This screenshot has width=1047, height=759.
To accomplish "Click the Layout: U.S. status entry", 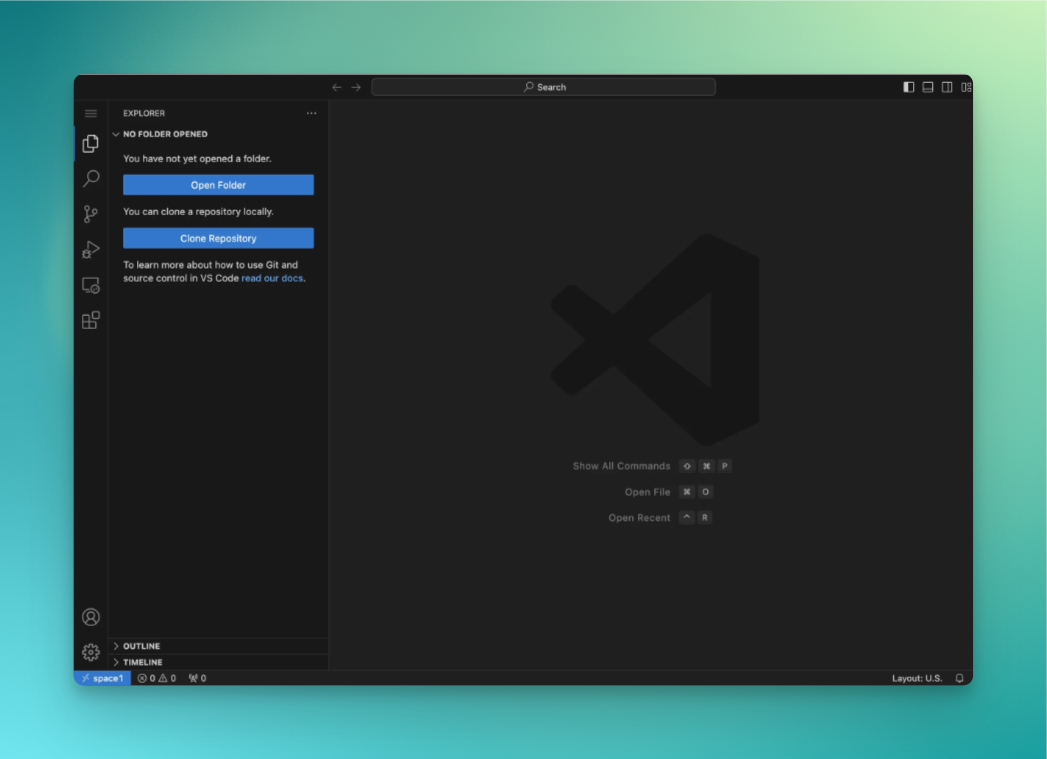I will pyautogui.click(x=917, y=678).
